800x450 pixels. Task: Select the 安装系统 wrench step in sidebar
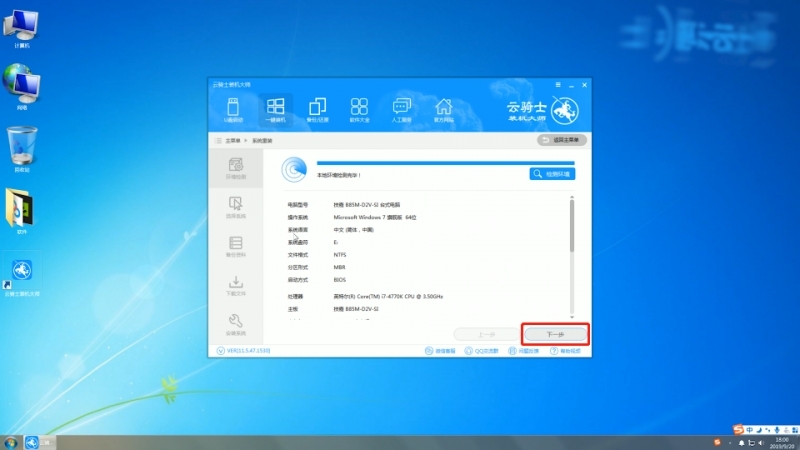pyautogui.click(x=236, y=324)
